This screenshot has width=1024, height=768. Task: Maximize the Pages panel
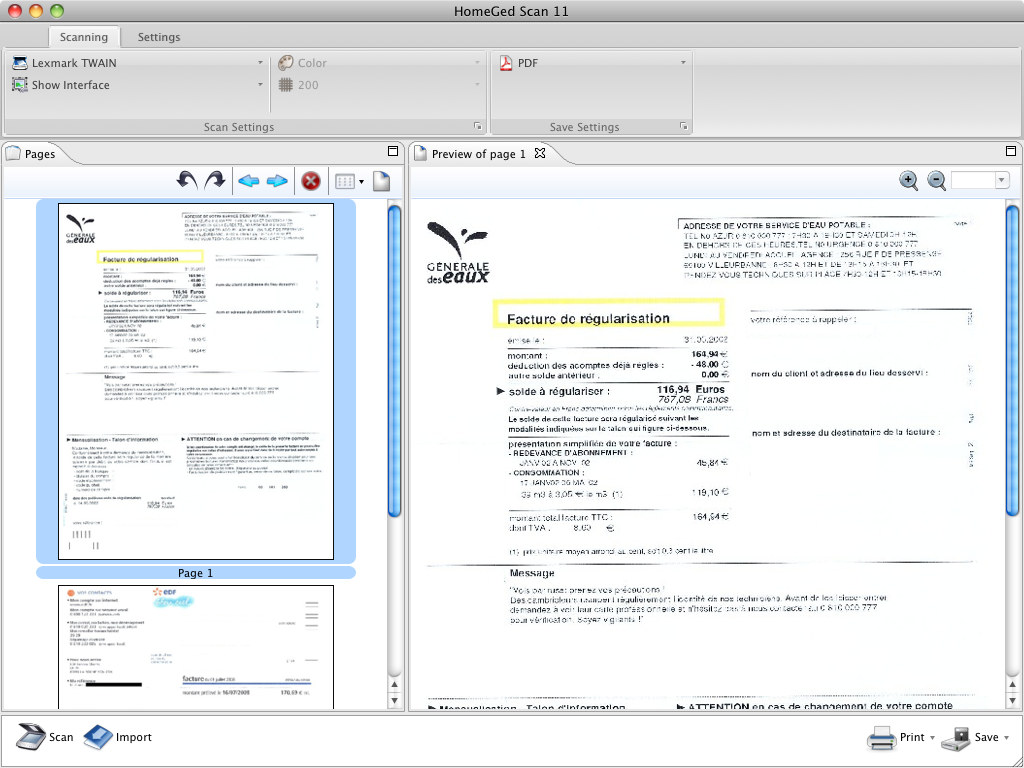click(x=392, y=152)
